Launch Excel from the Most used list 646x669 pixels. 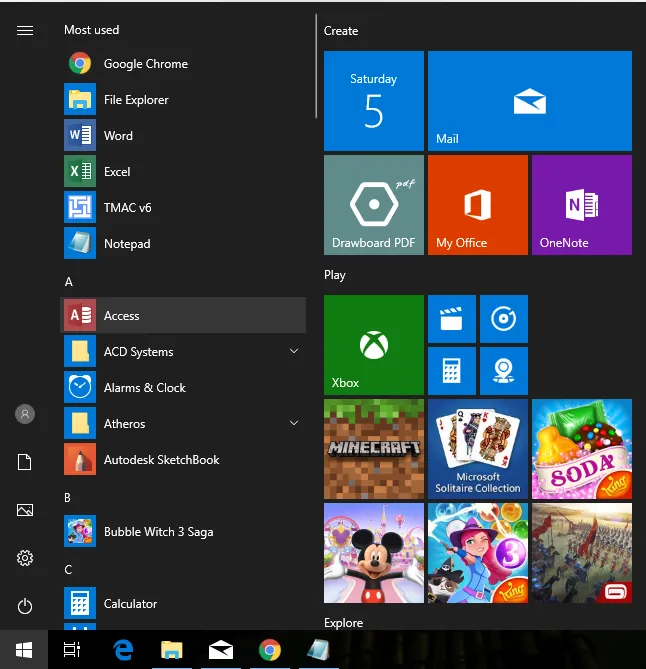tap(183, 172)
